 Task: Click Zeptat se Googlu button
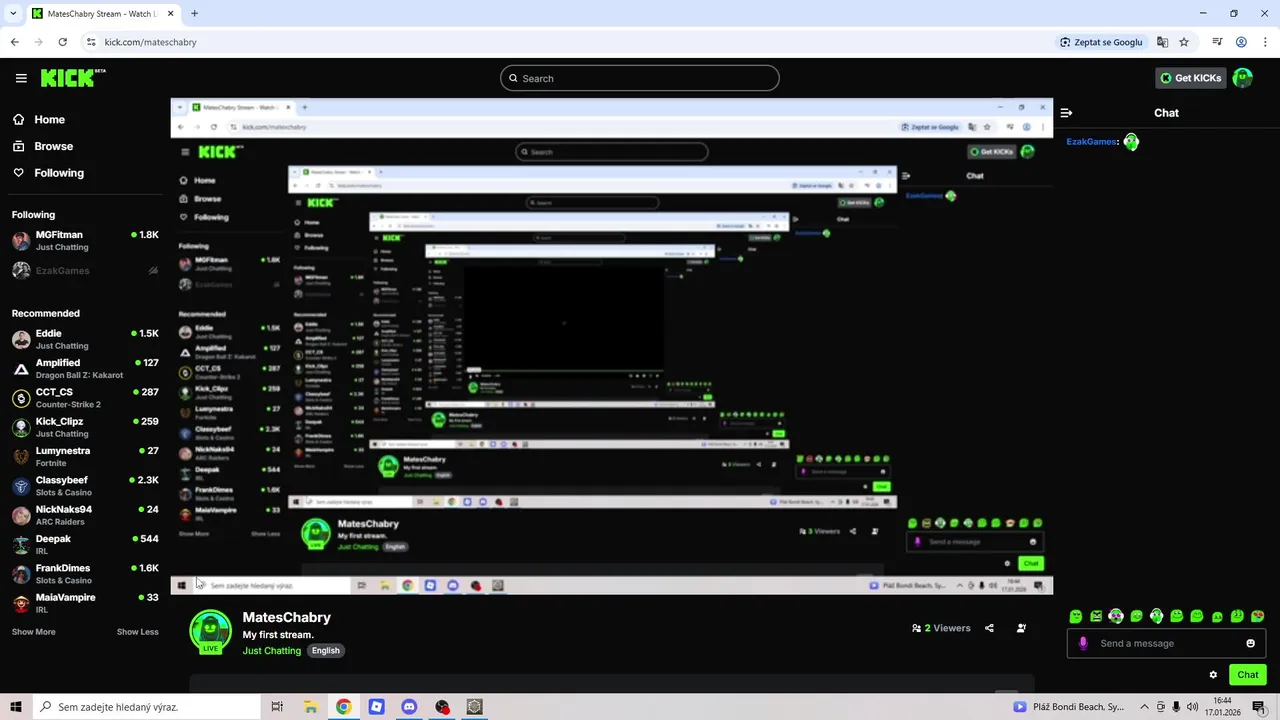point(1100,42)
